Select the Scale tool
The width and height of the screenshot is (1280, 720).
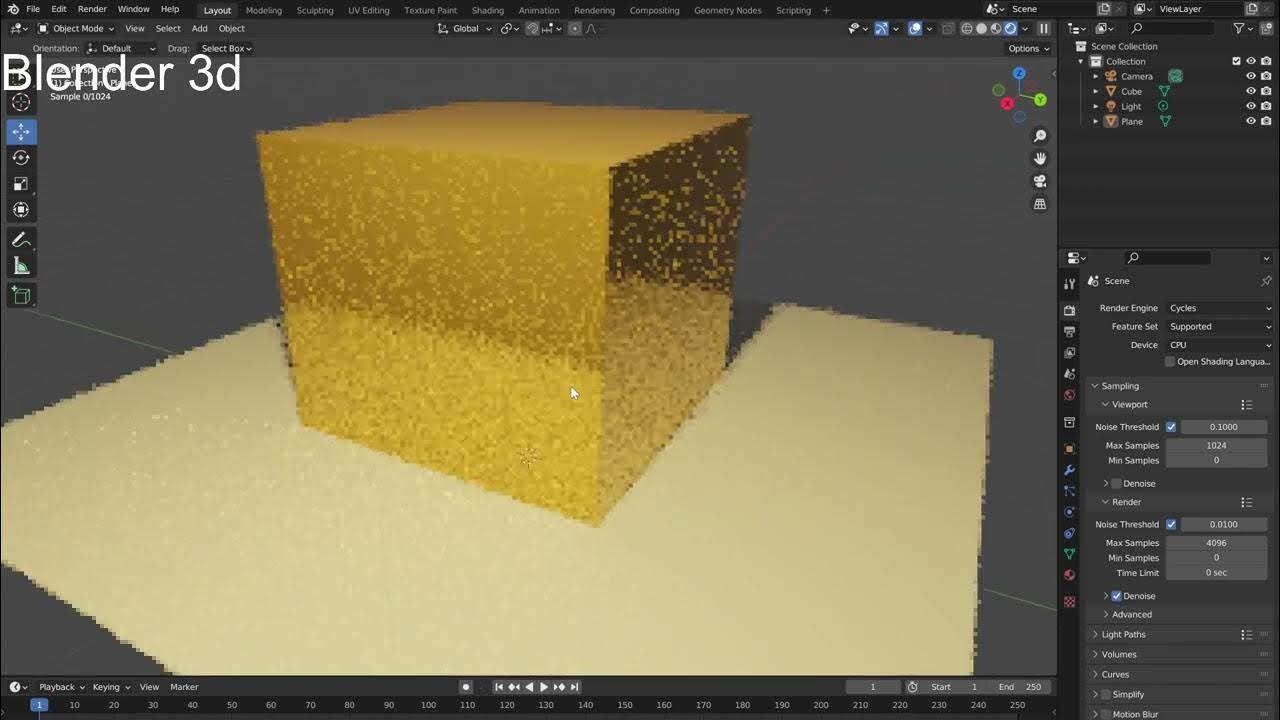tap(21, 184)
